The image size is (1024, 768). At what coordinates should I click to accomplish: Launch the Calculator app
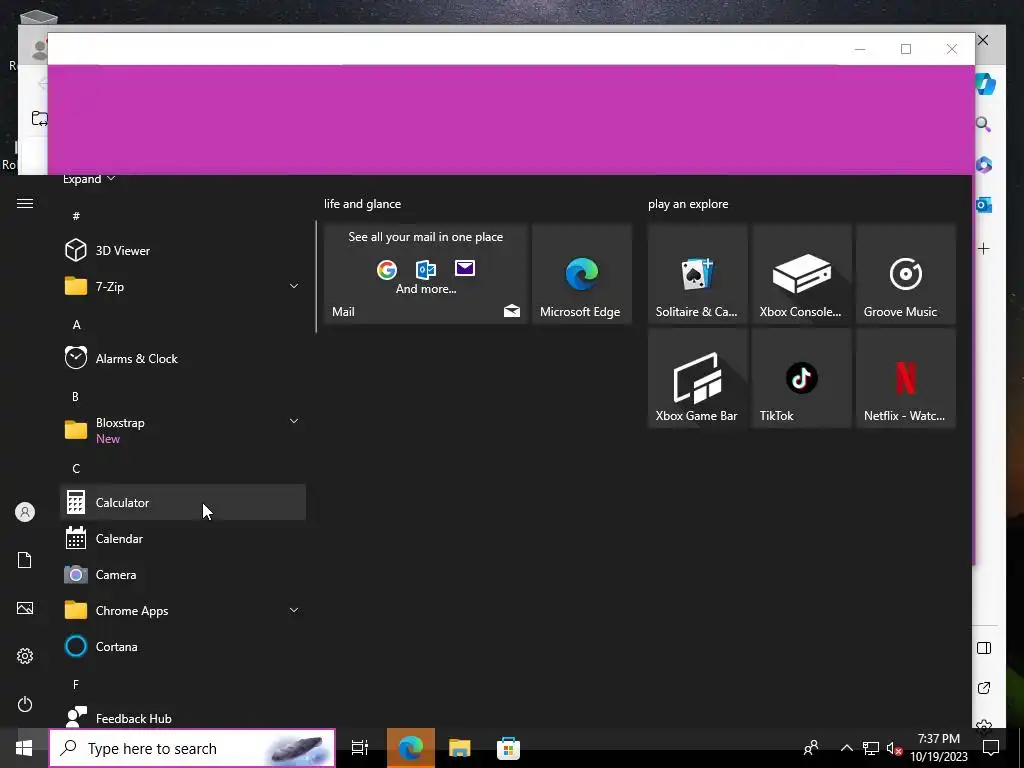(x=183, y=502)
